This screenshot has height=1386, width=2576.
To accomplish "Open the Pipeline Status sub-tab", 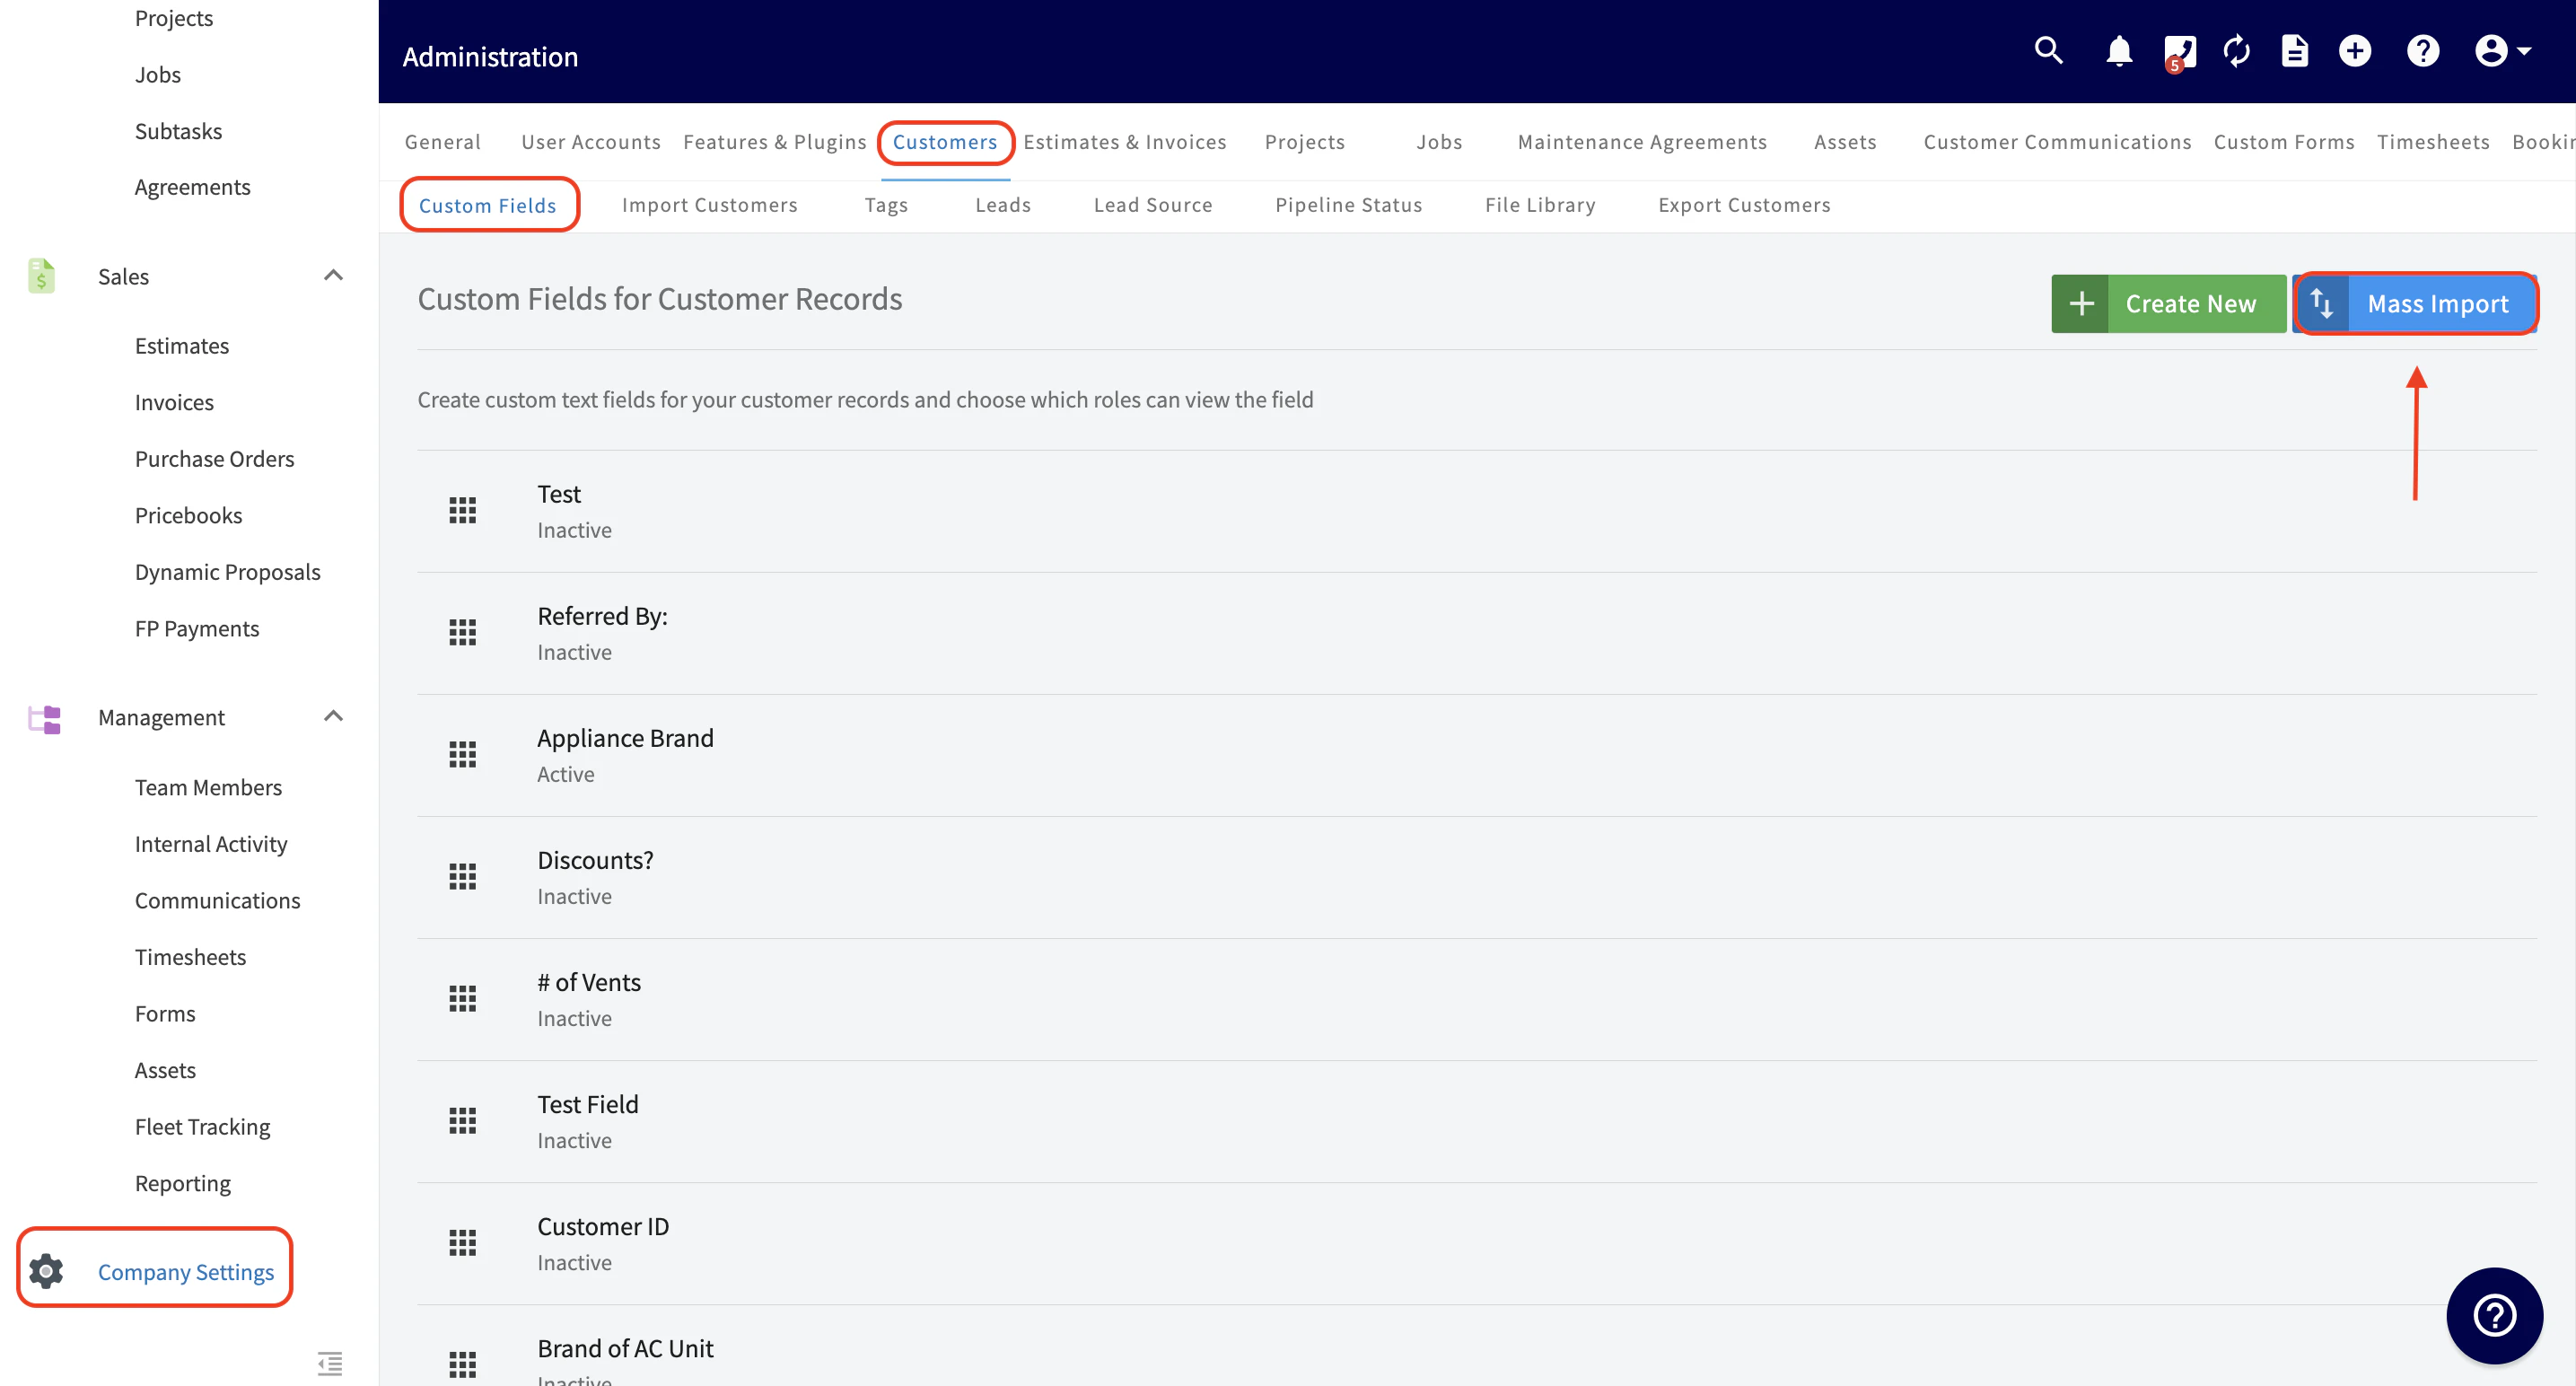I will (1349, 205).
